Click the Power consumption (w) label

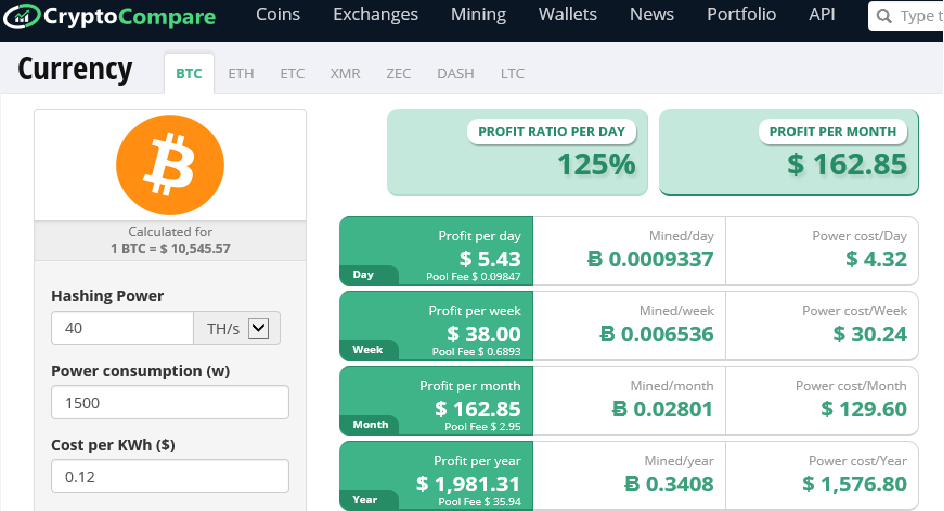tap(140, 371)
